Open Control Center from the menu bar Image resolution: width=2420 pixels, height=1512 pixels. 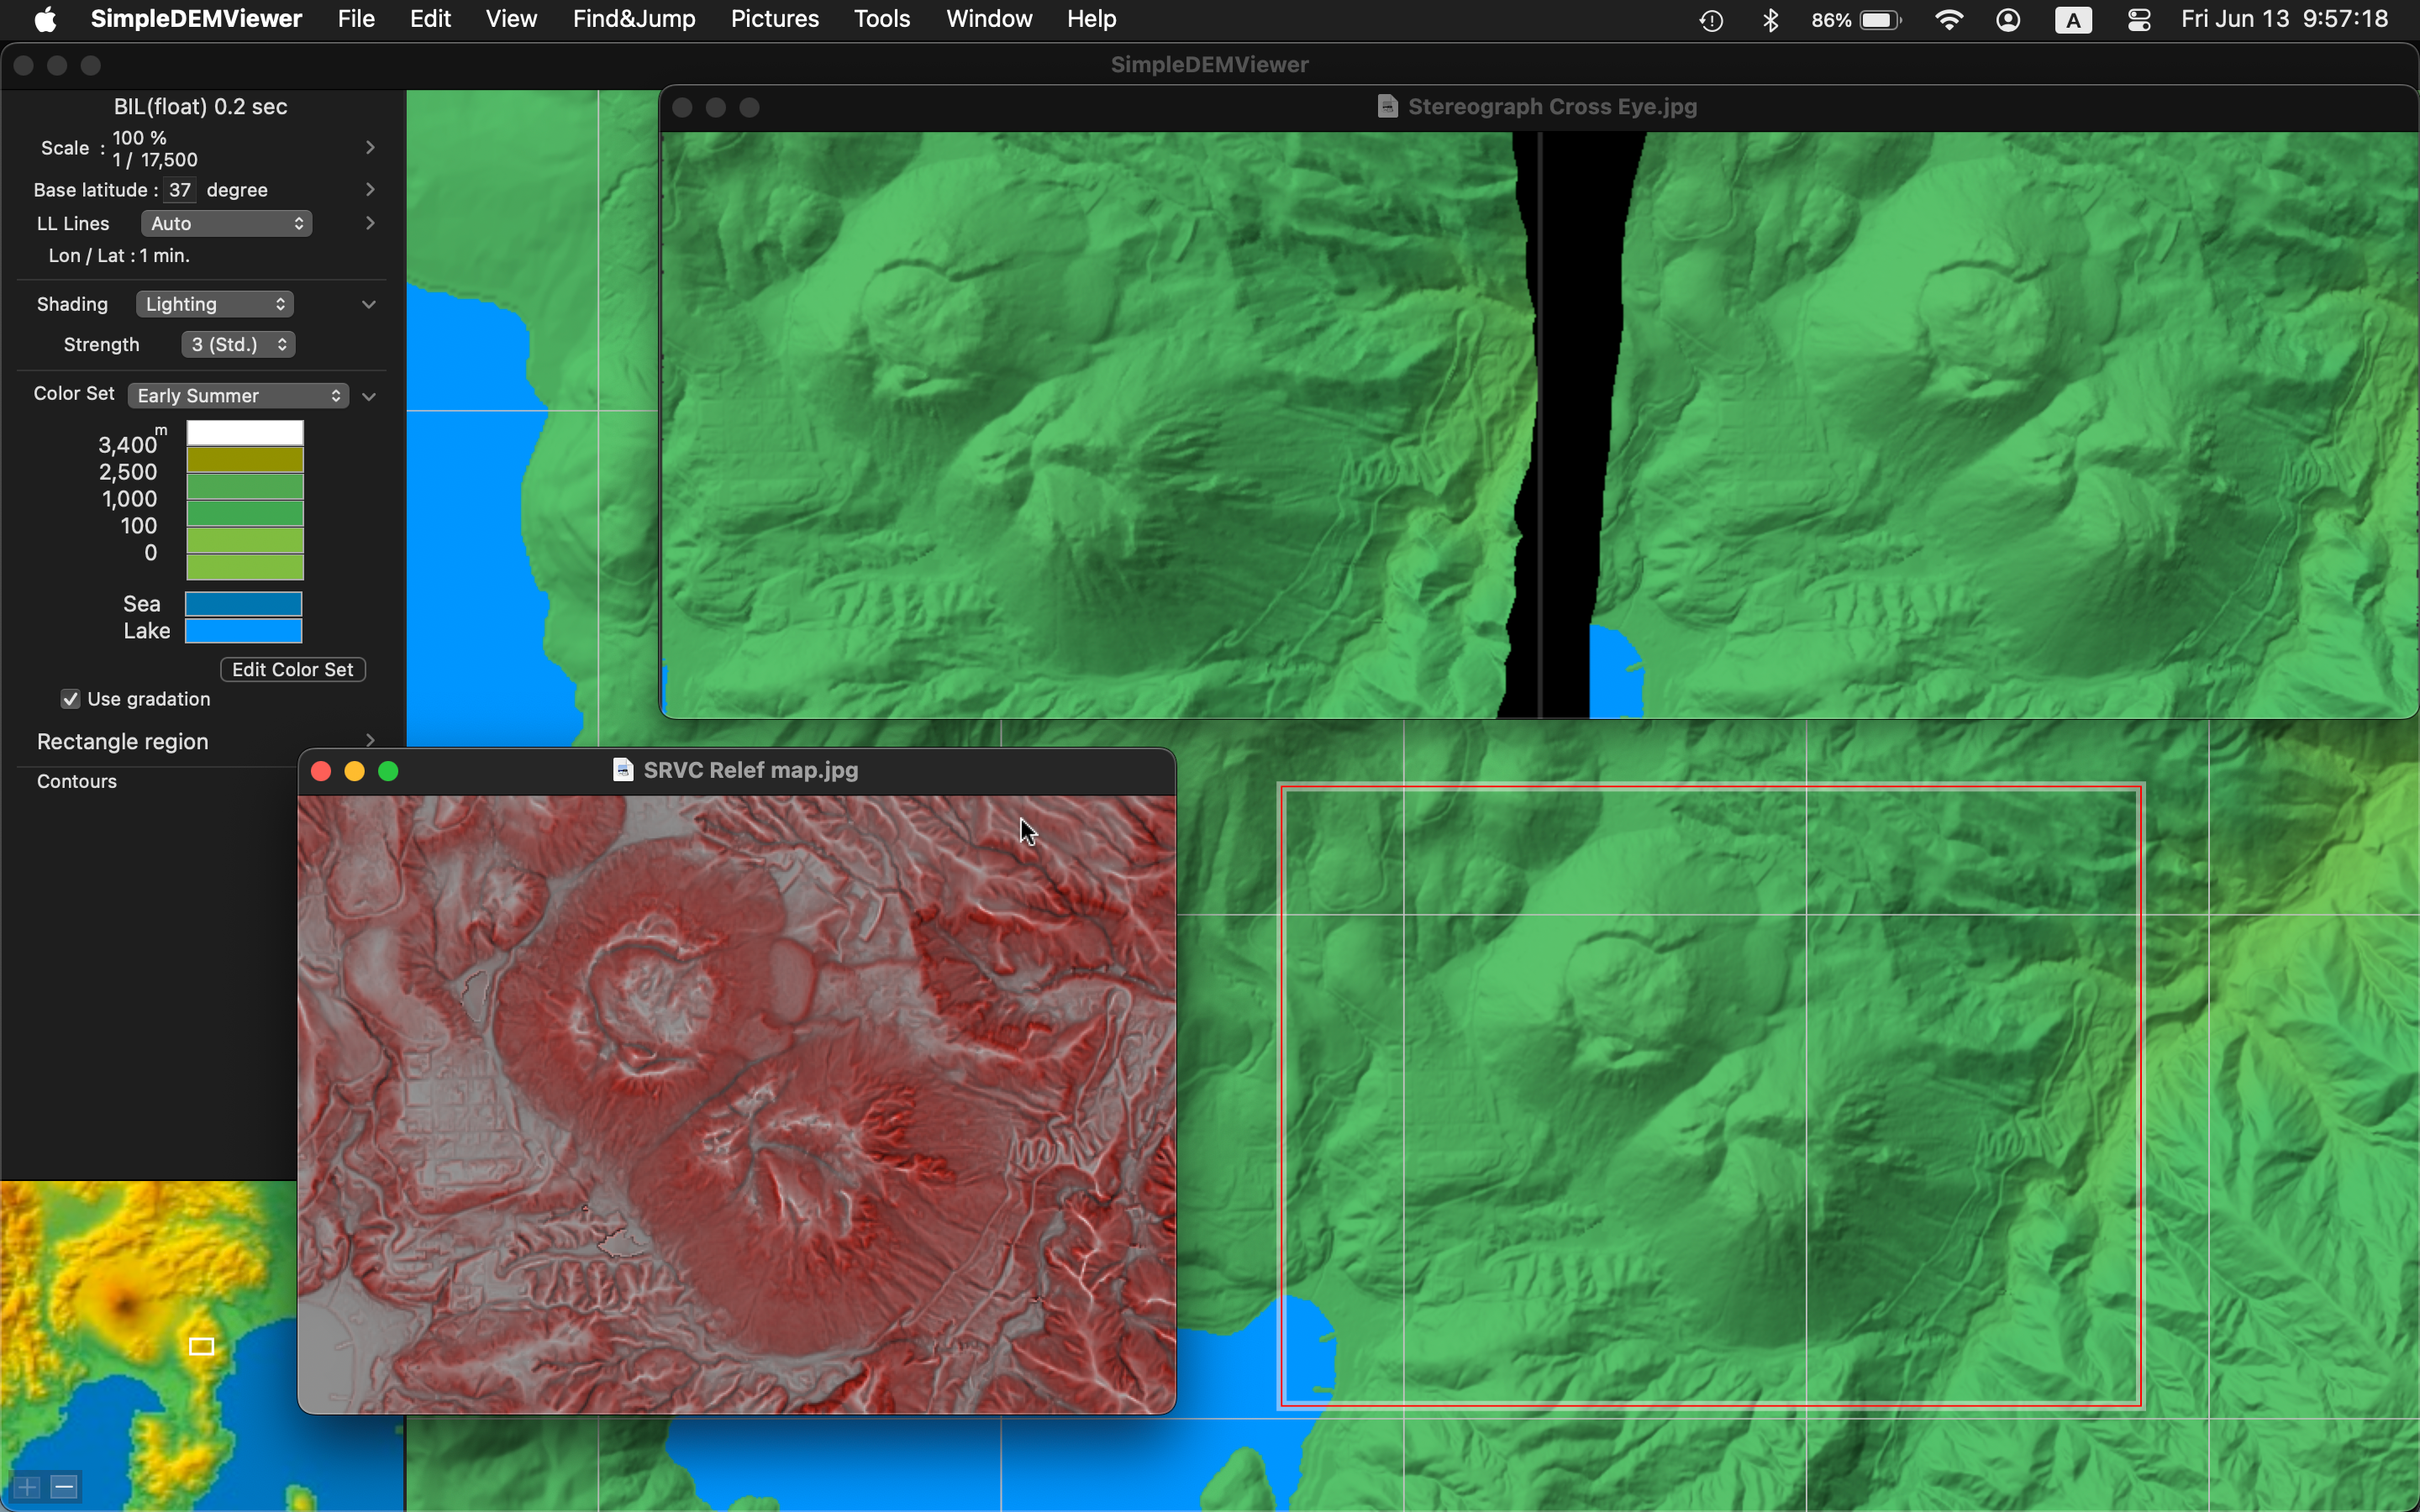click(2139, 20)
